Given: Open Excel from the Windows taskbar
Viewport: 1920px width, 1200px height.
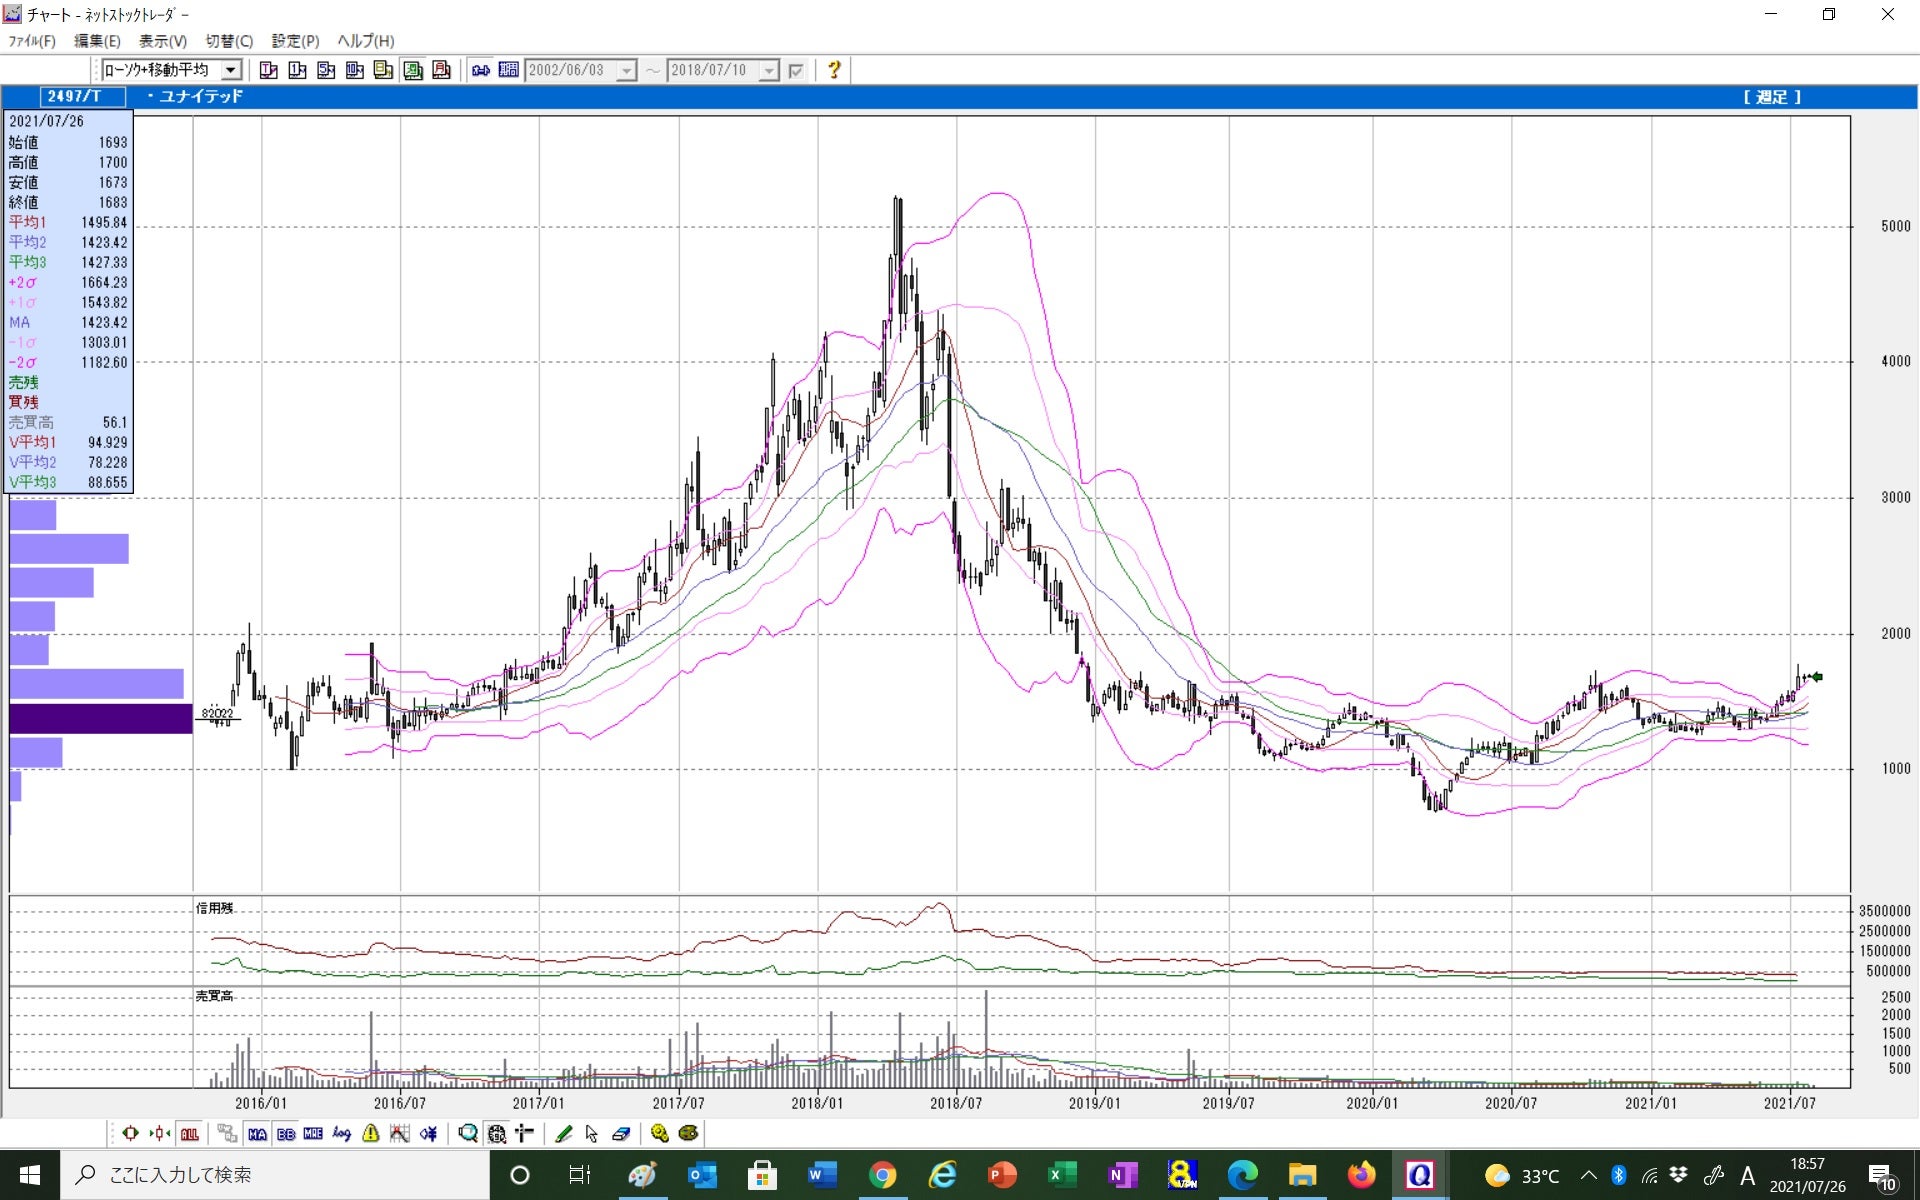Looking at the screenshot, I should (1062, 1175).
